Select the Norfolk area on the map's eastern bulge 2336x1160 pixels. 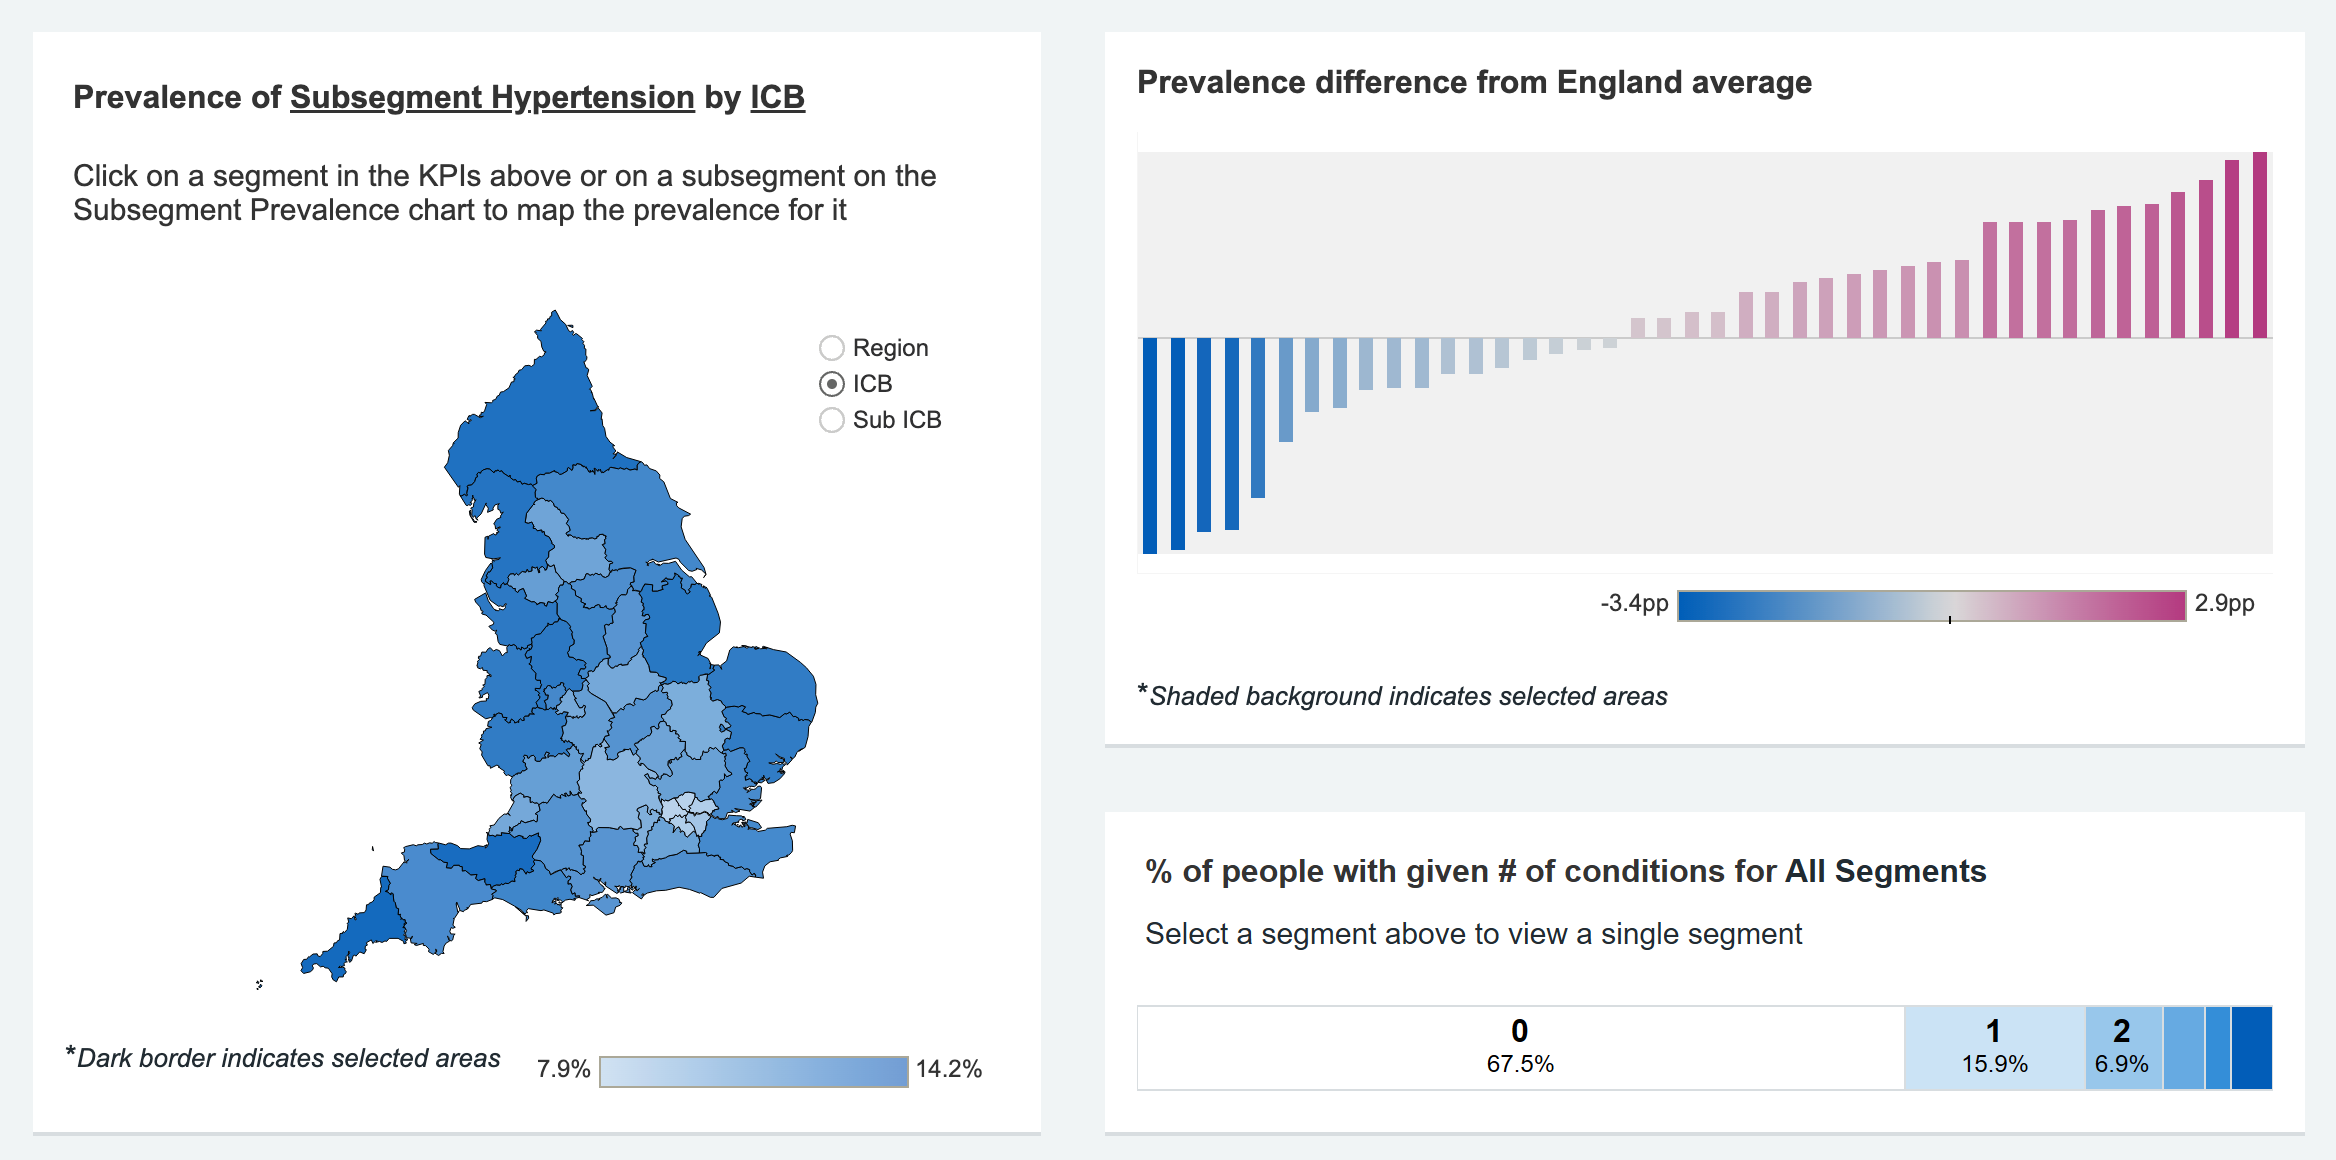765,680
